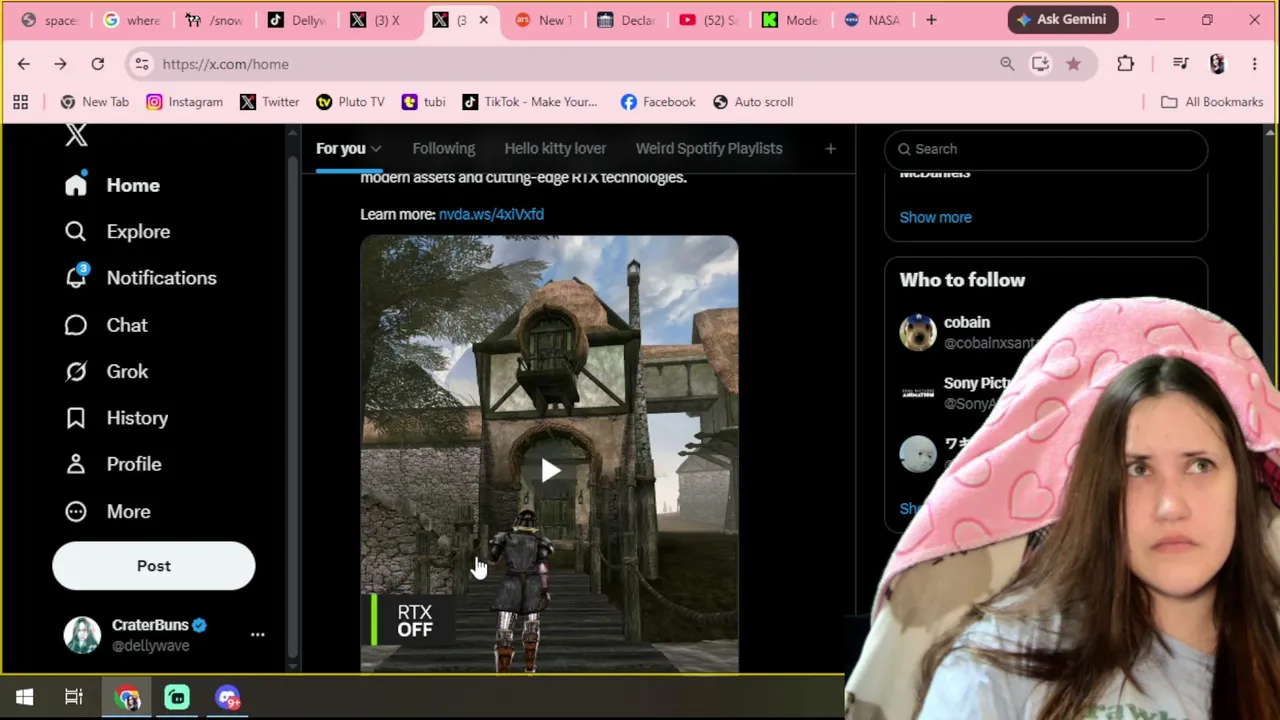Open the nvda.ws/4xlVxfd link
This screenshot has height=720, width=1280.
coord(491,214)
